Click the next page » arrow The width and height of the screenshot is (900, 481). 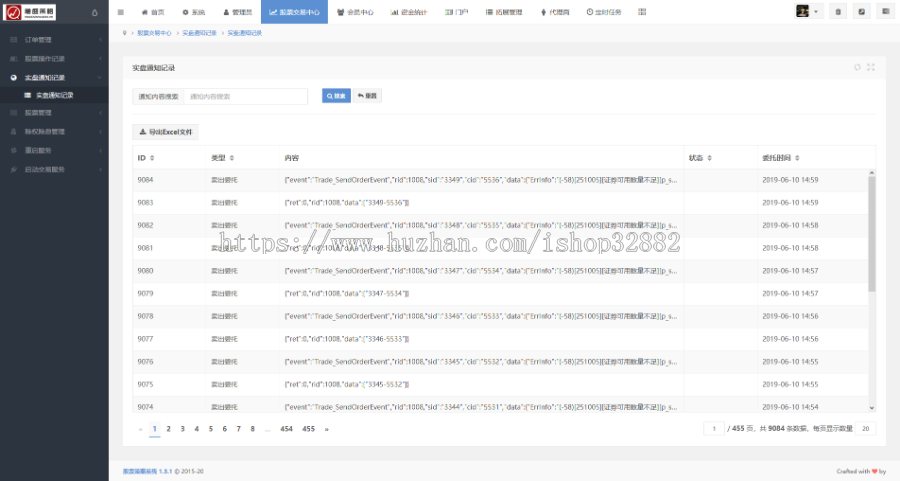point(327,429)
